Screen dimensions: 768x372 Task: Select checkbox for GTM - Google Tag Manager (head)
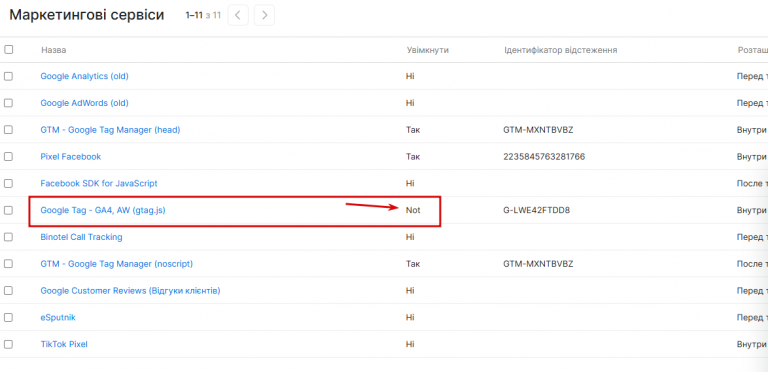click(8, 130)
